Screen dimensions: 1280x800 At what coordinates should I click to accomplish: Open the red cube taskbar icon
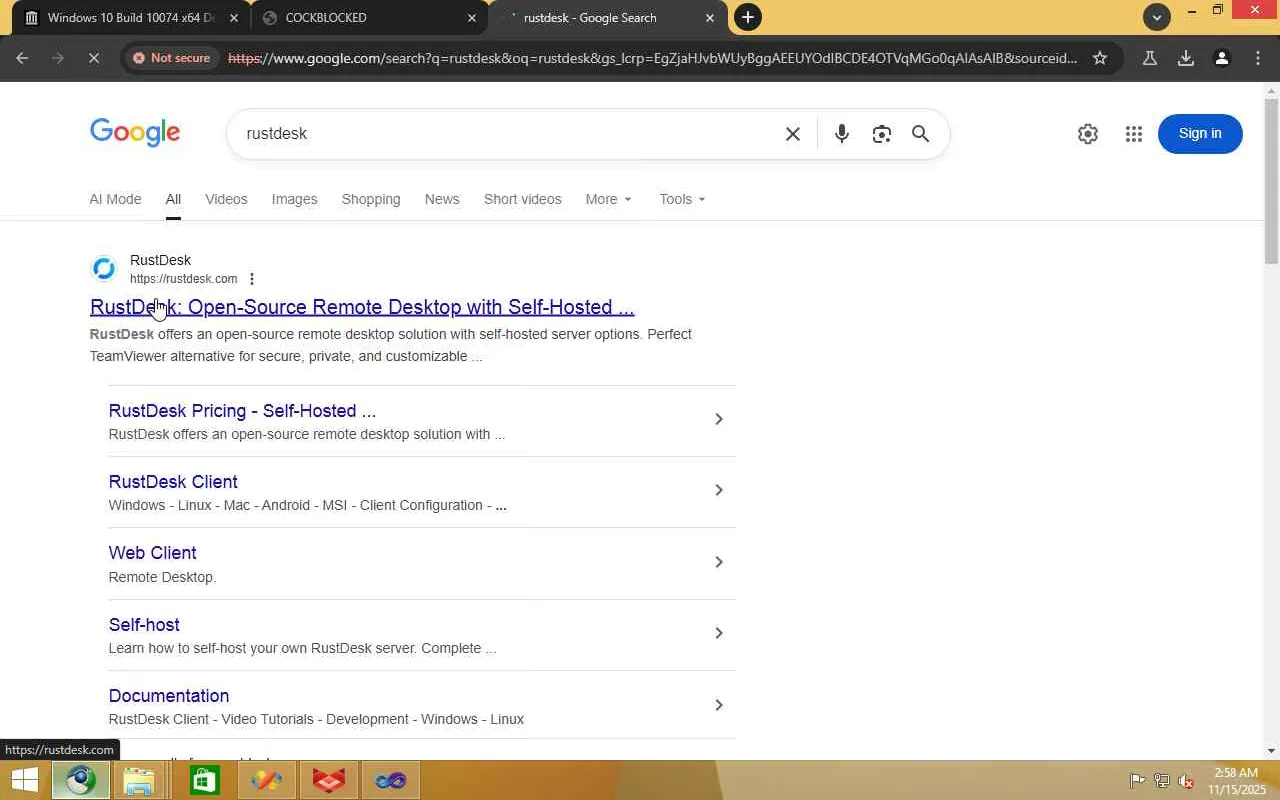click(x=329, y=780)
